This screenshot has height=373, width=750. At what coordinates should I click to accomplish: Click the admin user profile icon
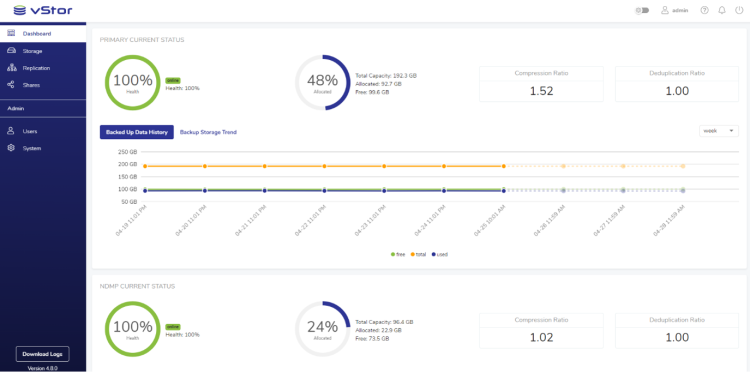point(665,10)
